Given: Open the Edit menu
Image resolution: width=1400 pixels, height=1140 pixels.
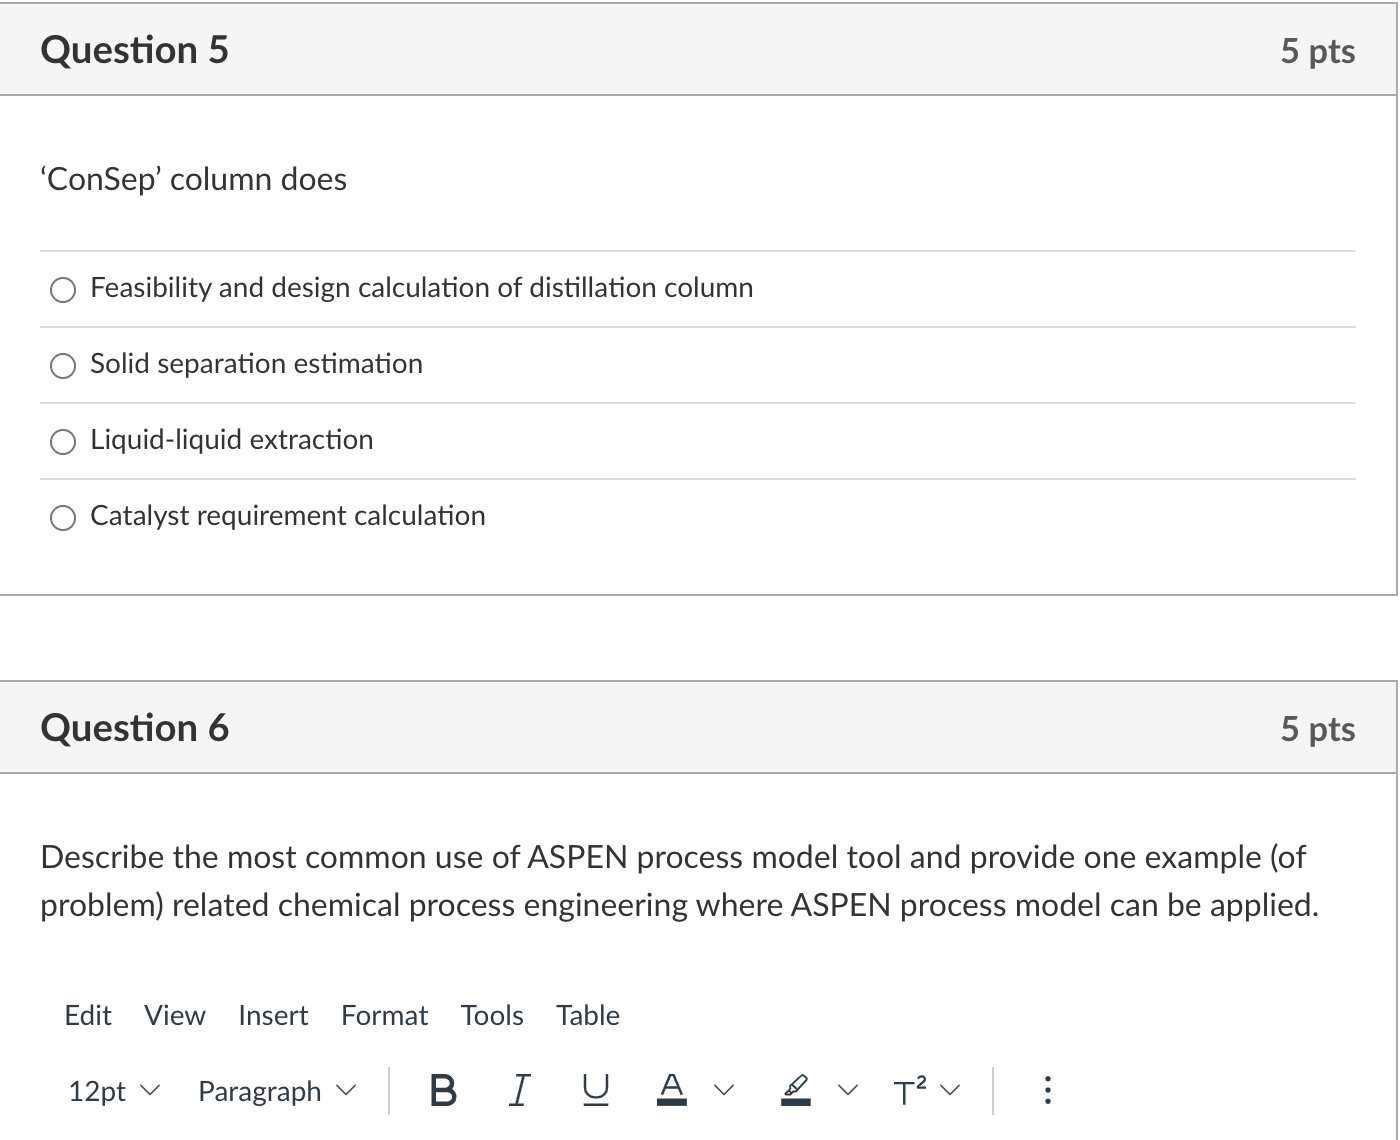Looking at the screenshot, I should (88, 1015).
